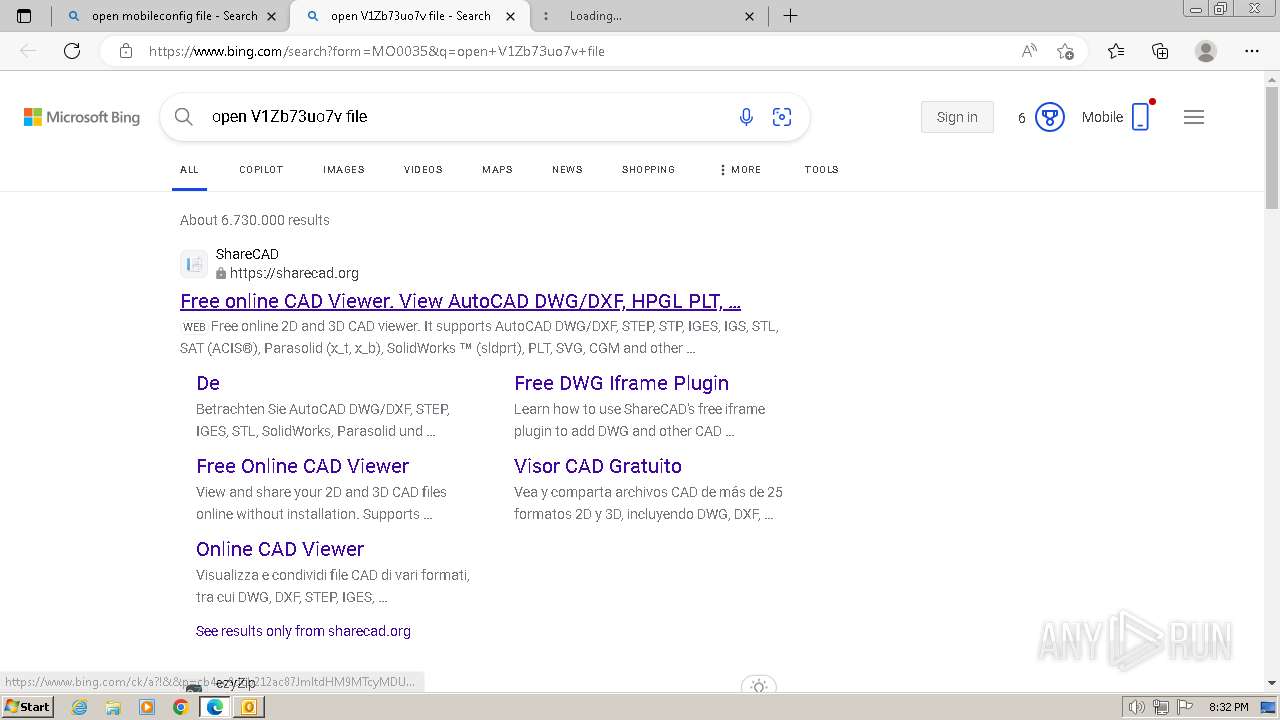This screenshot has height=720, width=1280.
Task: Switch to SHOPPING tab
Action: point(648,170)
